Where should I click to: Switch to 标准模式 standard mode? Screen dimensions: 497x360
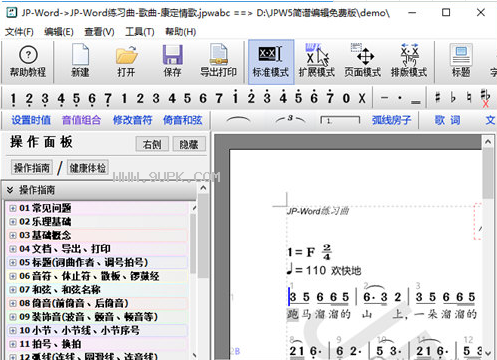click(x=271, y=61)
